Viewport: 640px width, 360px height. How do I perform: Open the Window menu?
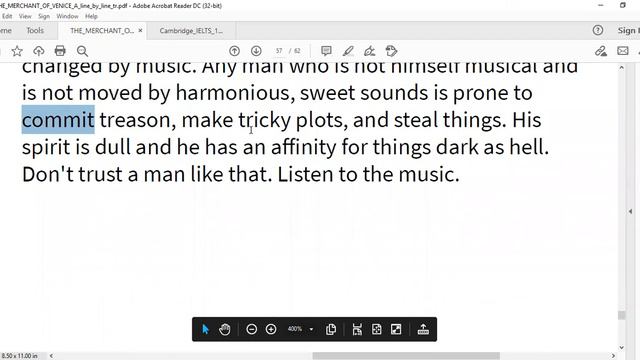[x=67, y=16]
